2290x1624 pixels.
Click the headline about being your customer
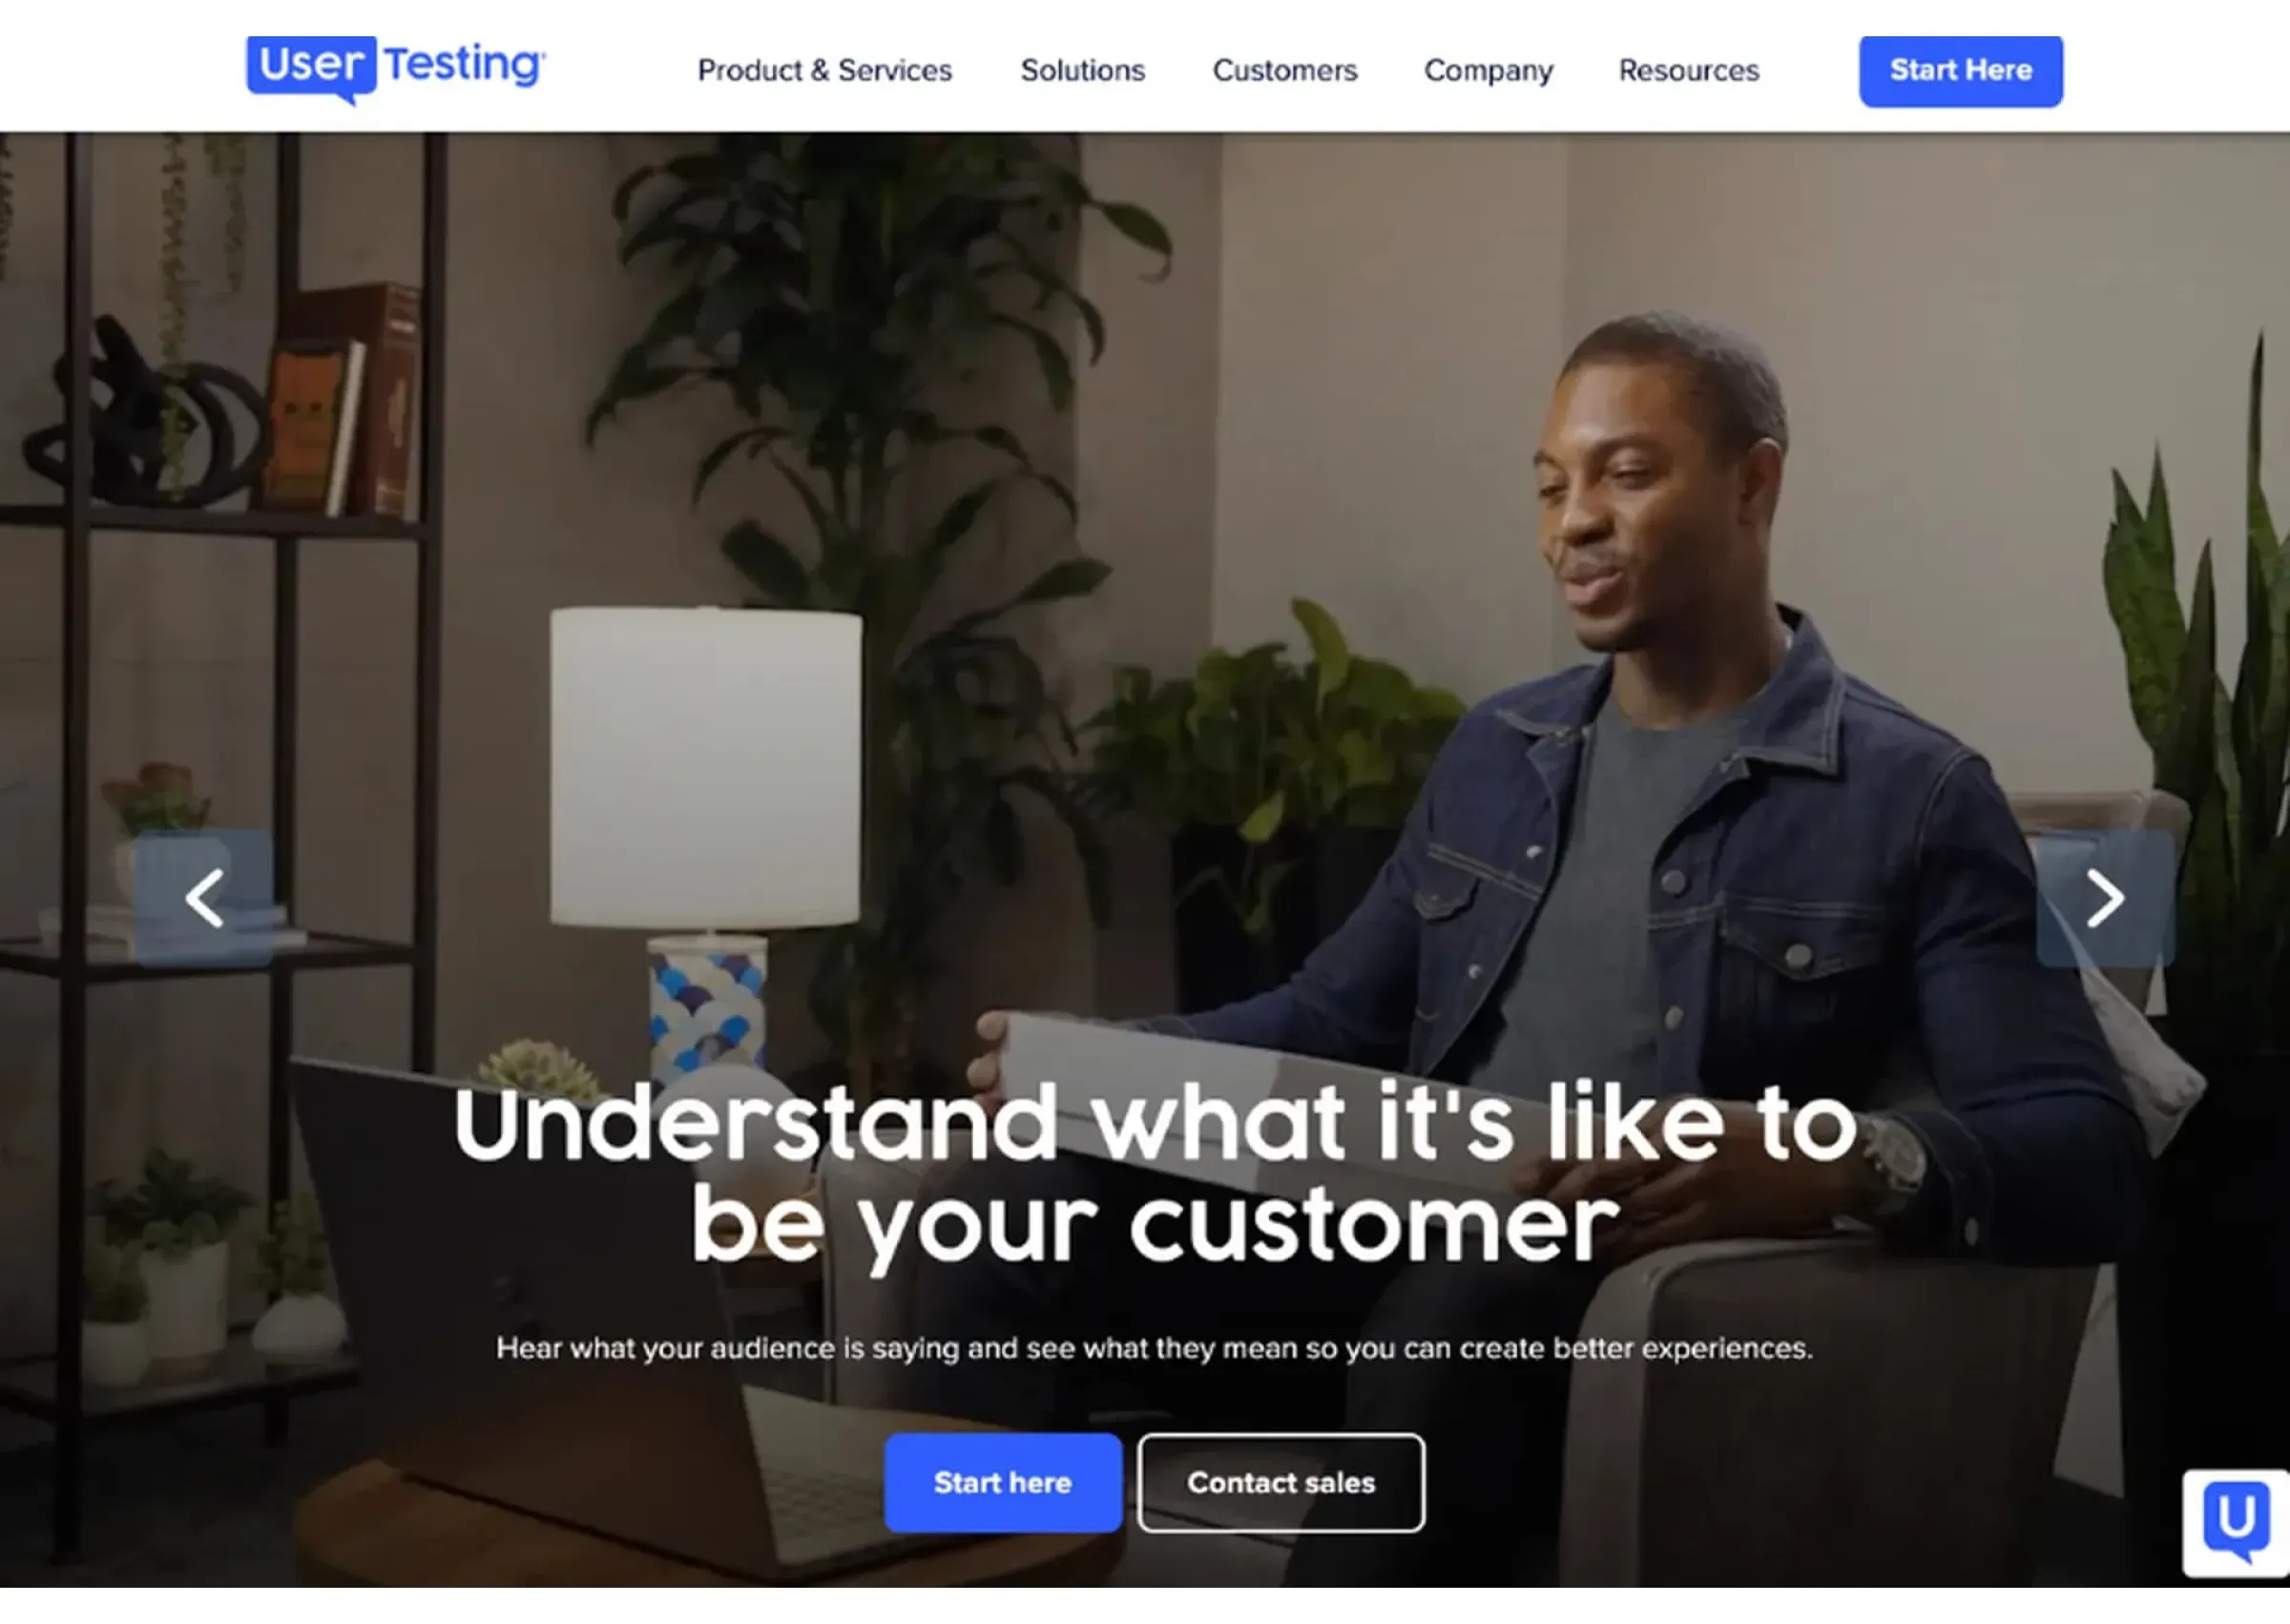1155,1176
